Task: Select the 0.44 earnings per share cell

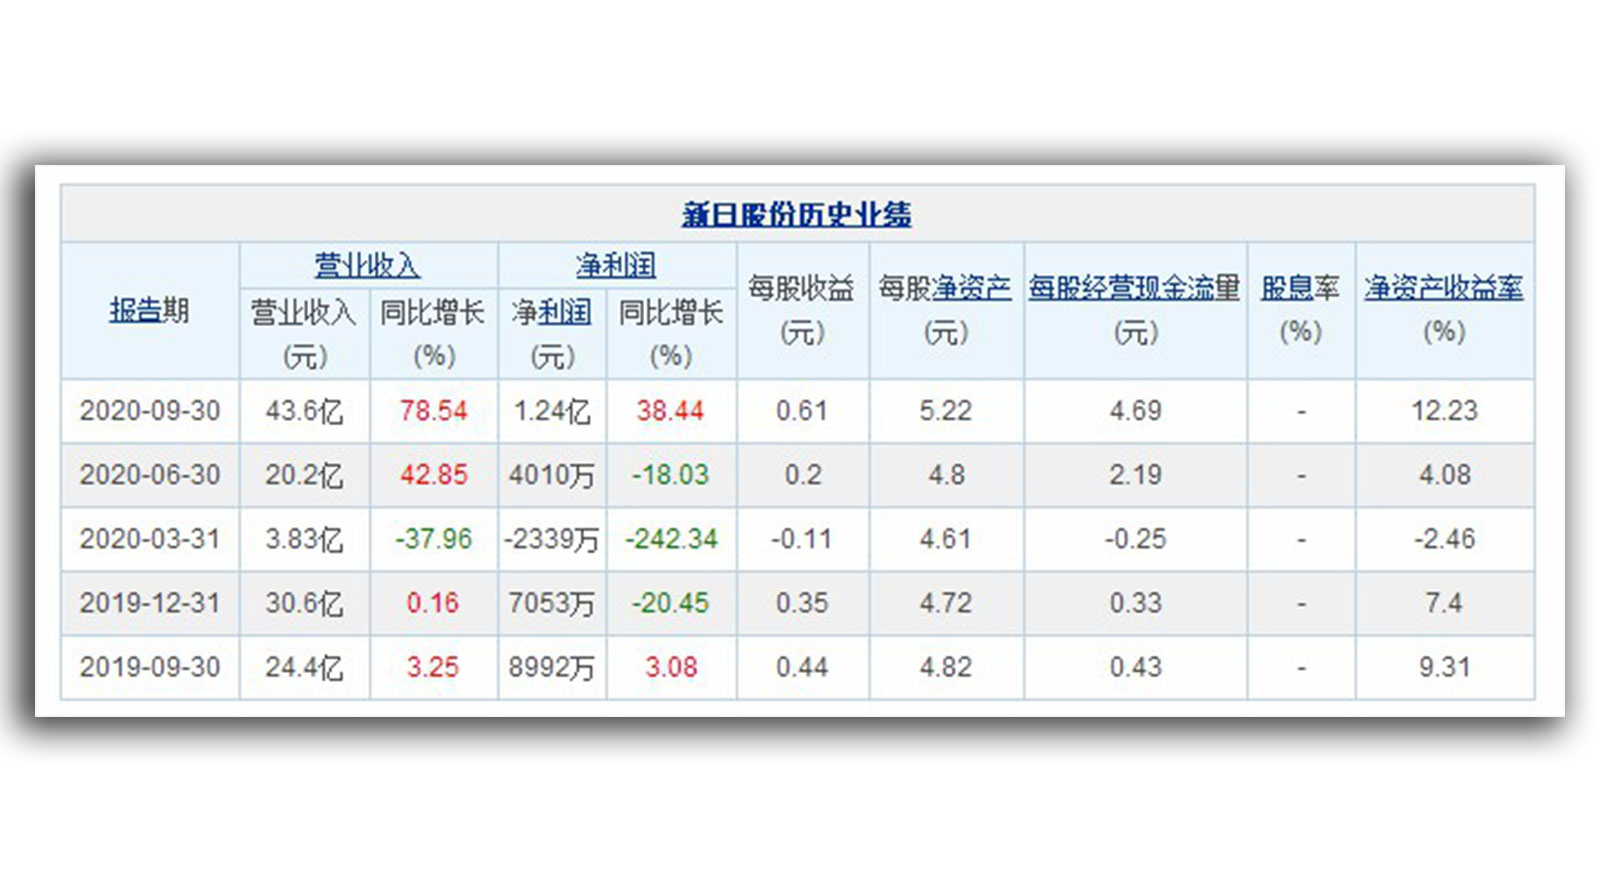Action: [x=802, y=667]
